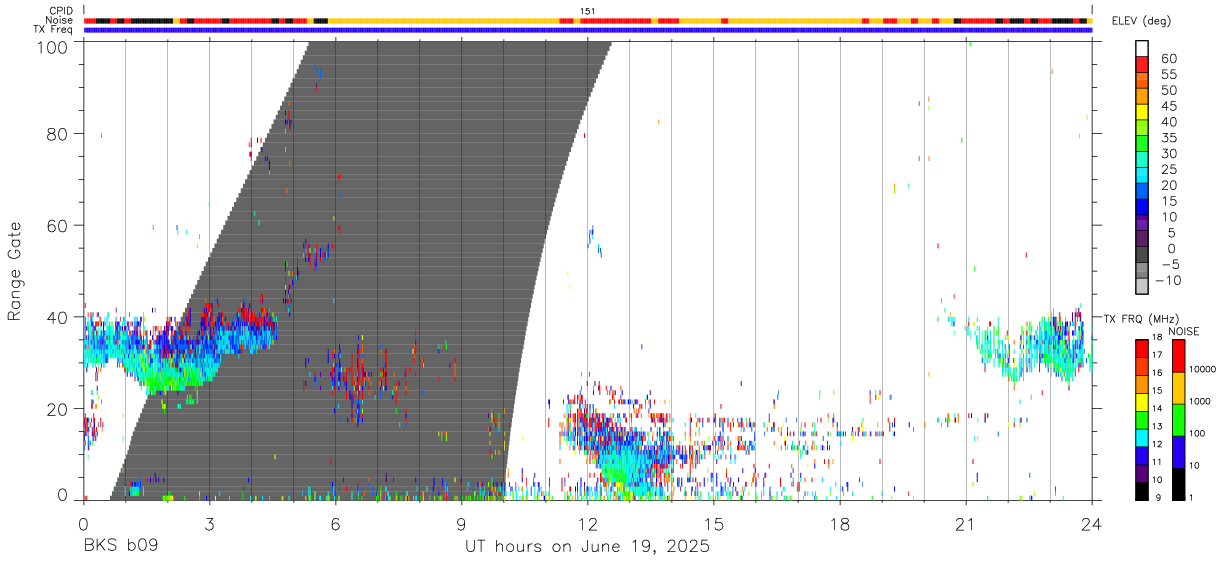Screen dimensions: 1228x567
Task: Click the ELEV (deg) legend title
Action: click(x=1142, y=21)
